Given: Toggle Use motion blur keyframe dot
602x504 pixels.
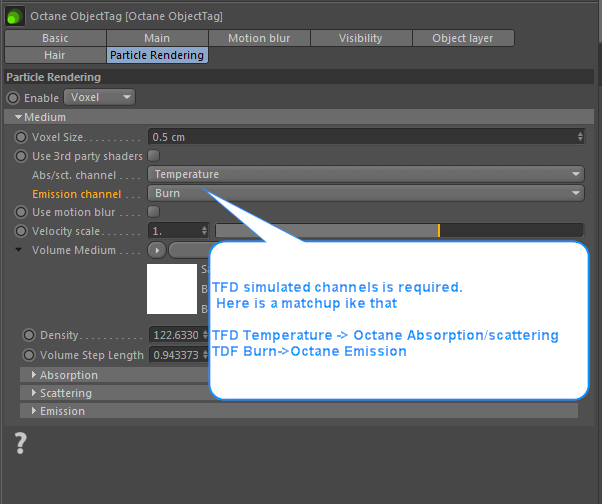Looking at the screenshot, I should [x=21, y=212].
